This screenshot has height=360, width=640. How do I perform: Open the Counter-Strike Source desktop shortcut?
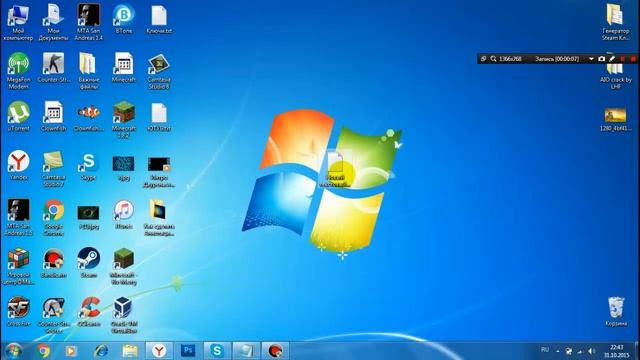coord(53,315)
